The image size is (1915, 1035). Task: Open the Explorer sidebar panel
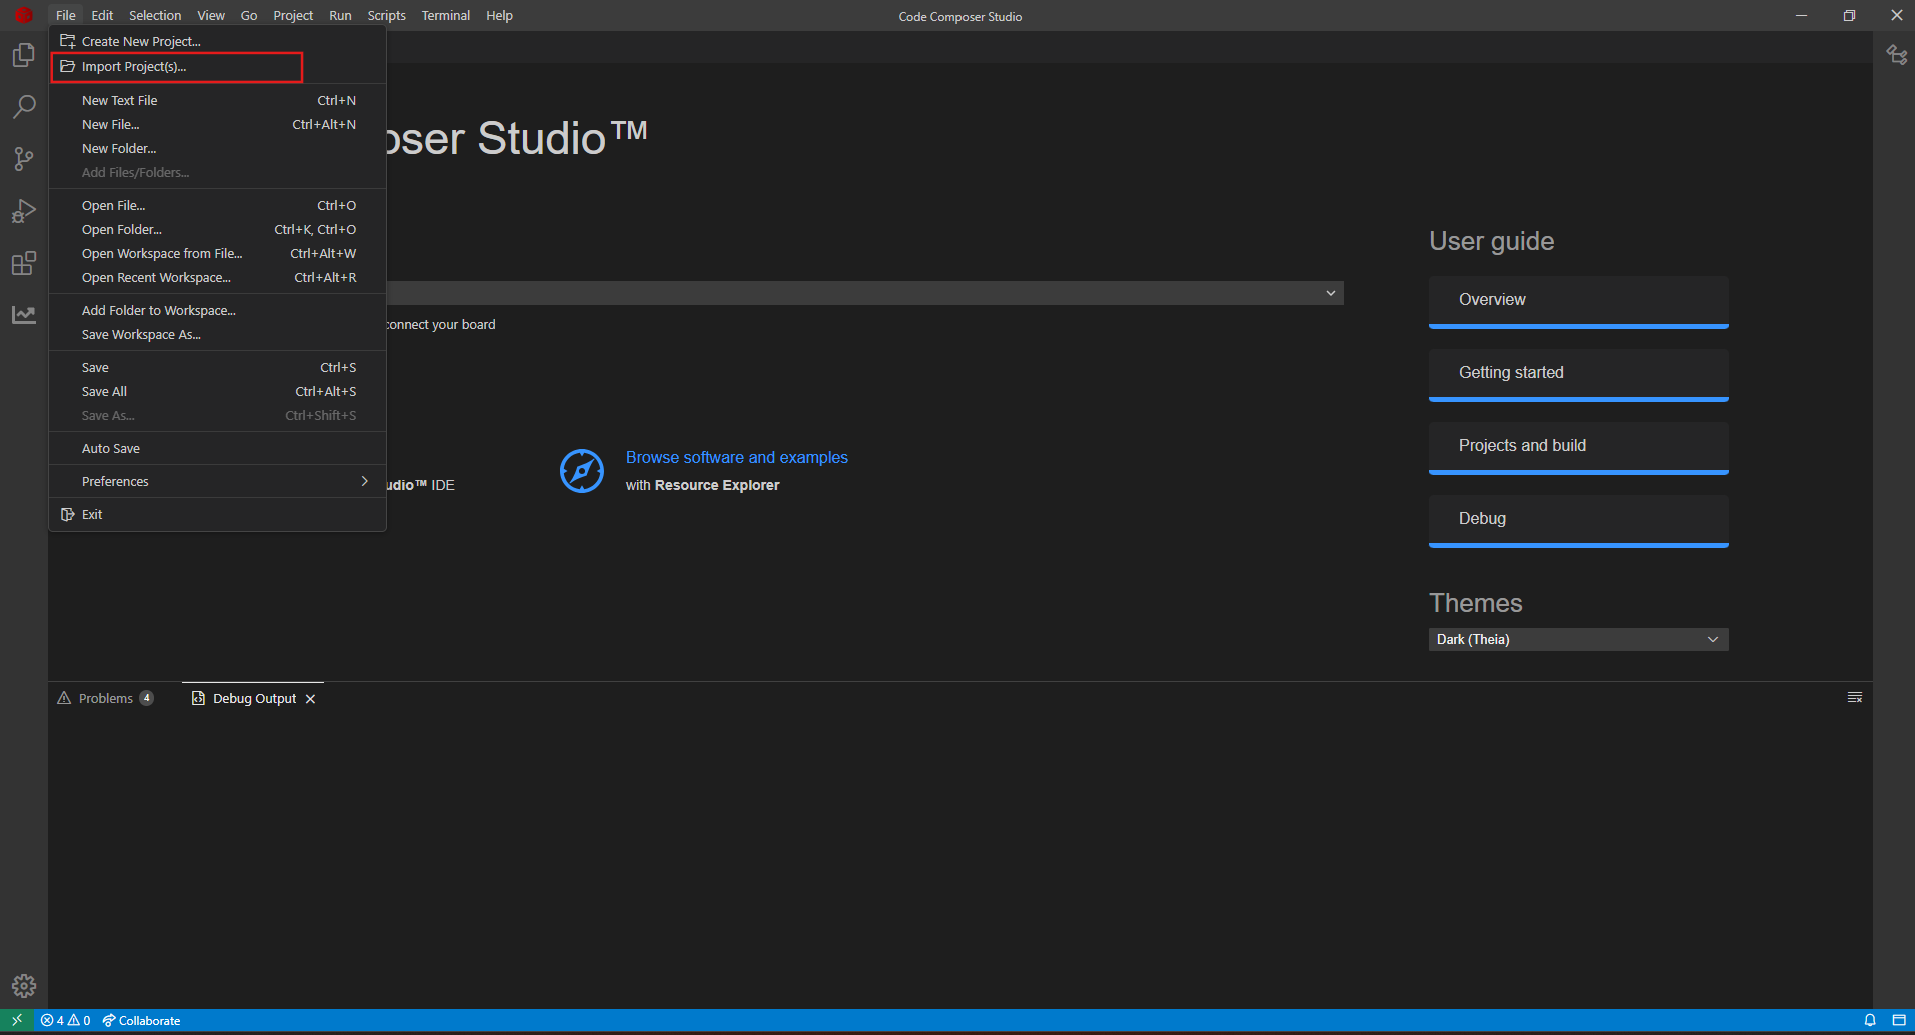[x=23, y=55]
